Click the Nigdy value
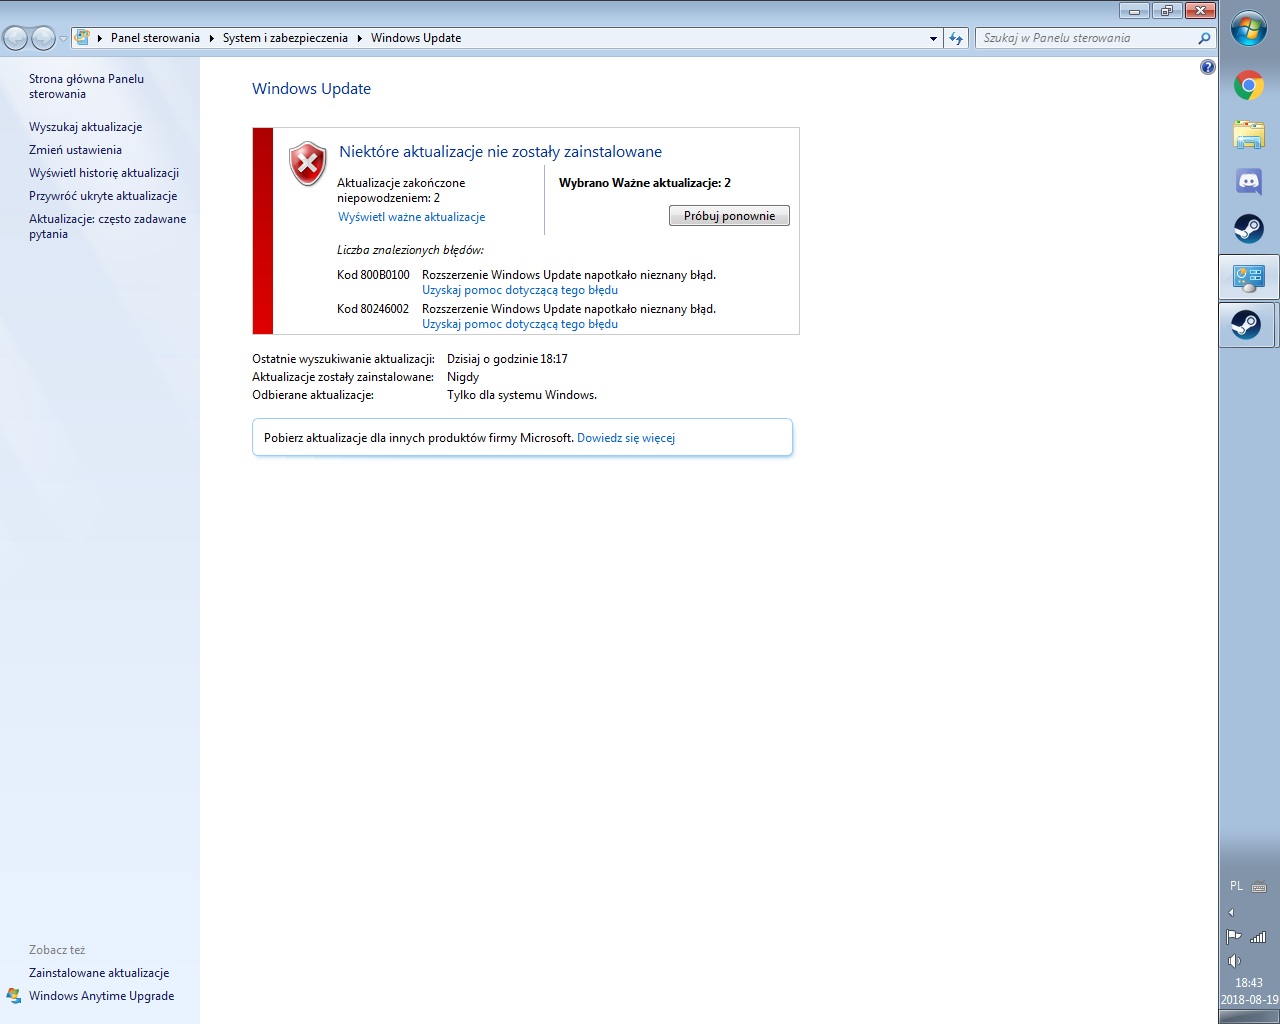The image size is (1280, 1024). point(463,377)
